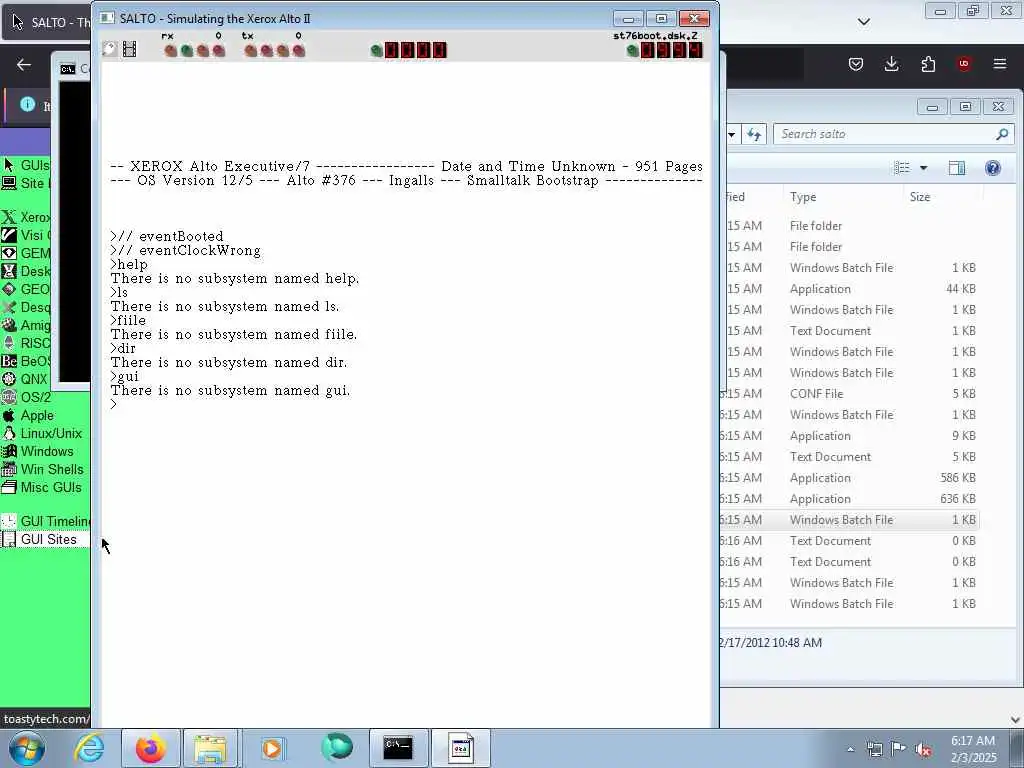Open the QNX sidebar link
Viewport: 1024px width, 768px height.
[x=34, y=379]
